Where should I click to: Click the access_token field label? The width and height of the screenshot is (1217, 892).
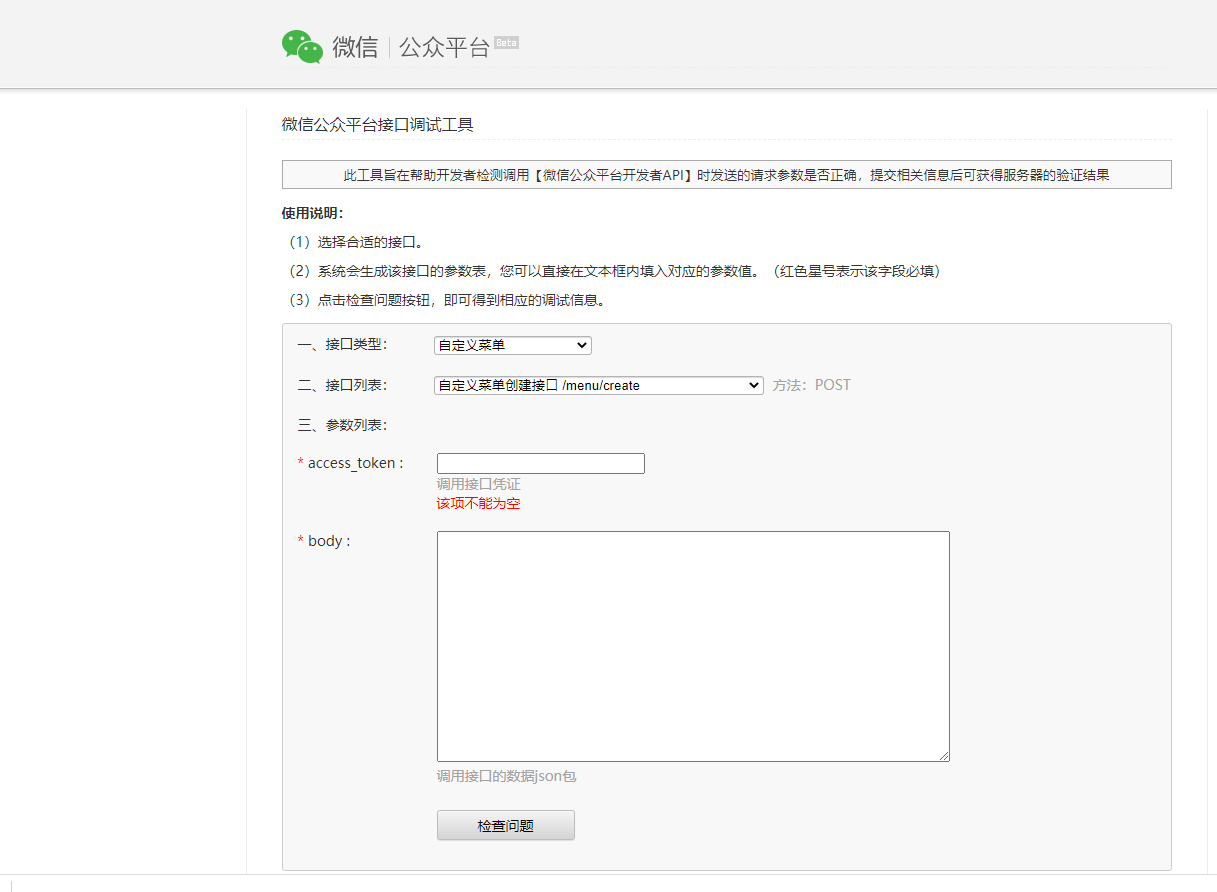coord(351,463)
